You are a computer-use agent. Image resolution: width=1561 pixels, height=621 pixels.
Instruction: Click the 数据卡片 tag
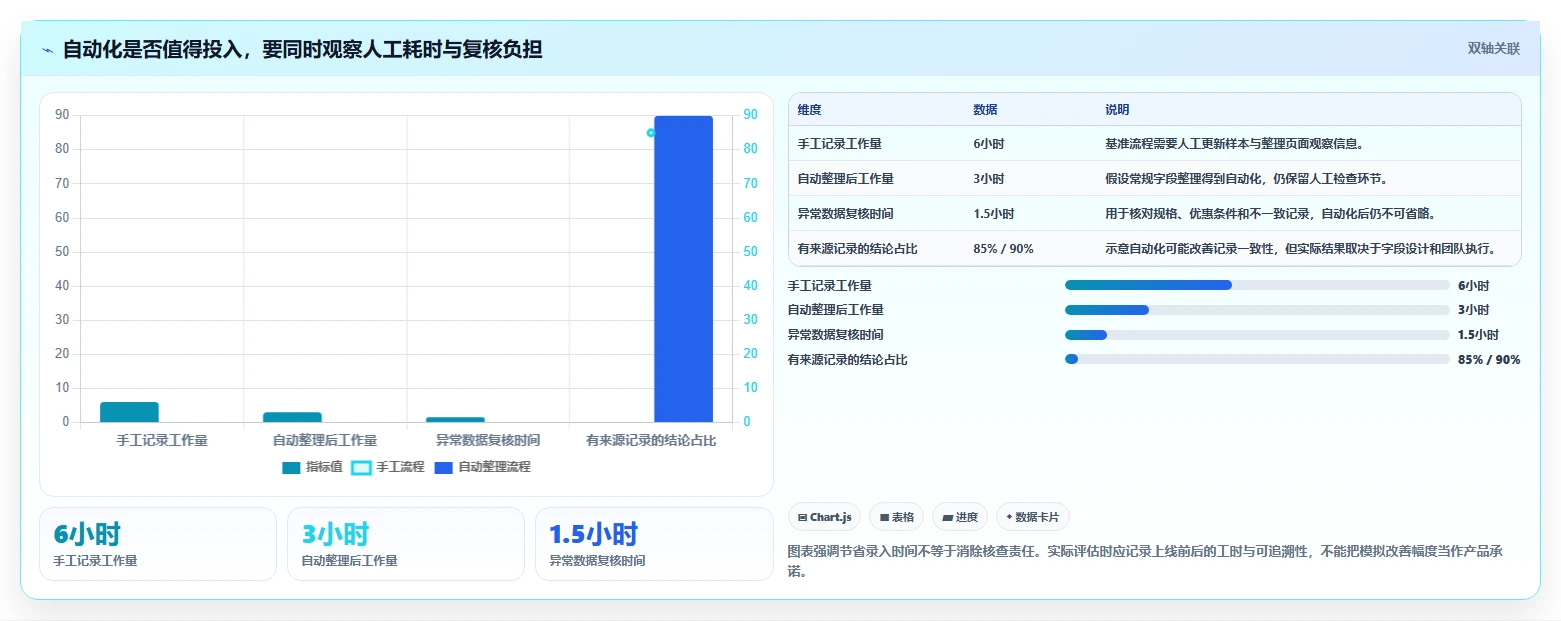pyautogui.click(x=1033, y=517)
